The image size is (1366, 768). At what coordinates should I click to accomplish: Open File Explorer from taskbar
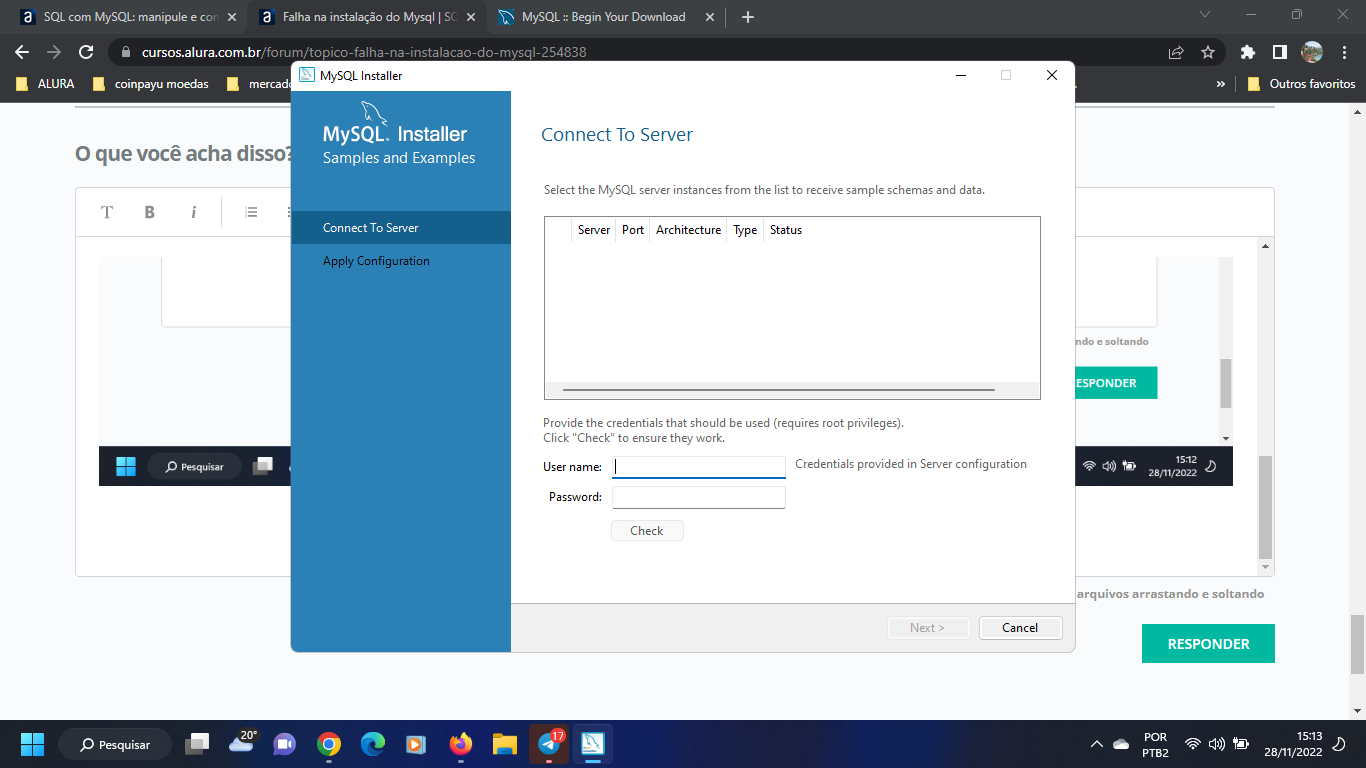[x=504, y=744]
